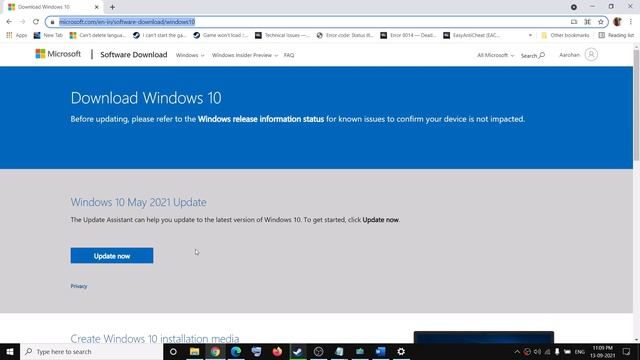This screenshot has width=640, height=360.
Task: Click the Aarohan account avatar icon
Action: click(591, 55)
